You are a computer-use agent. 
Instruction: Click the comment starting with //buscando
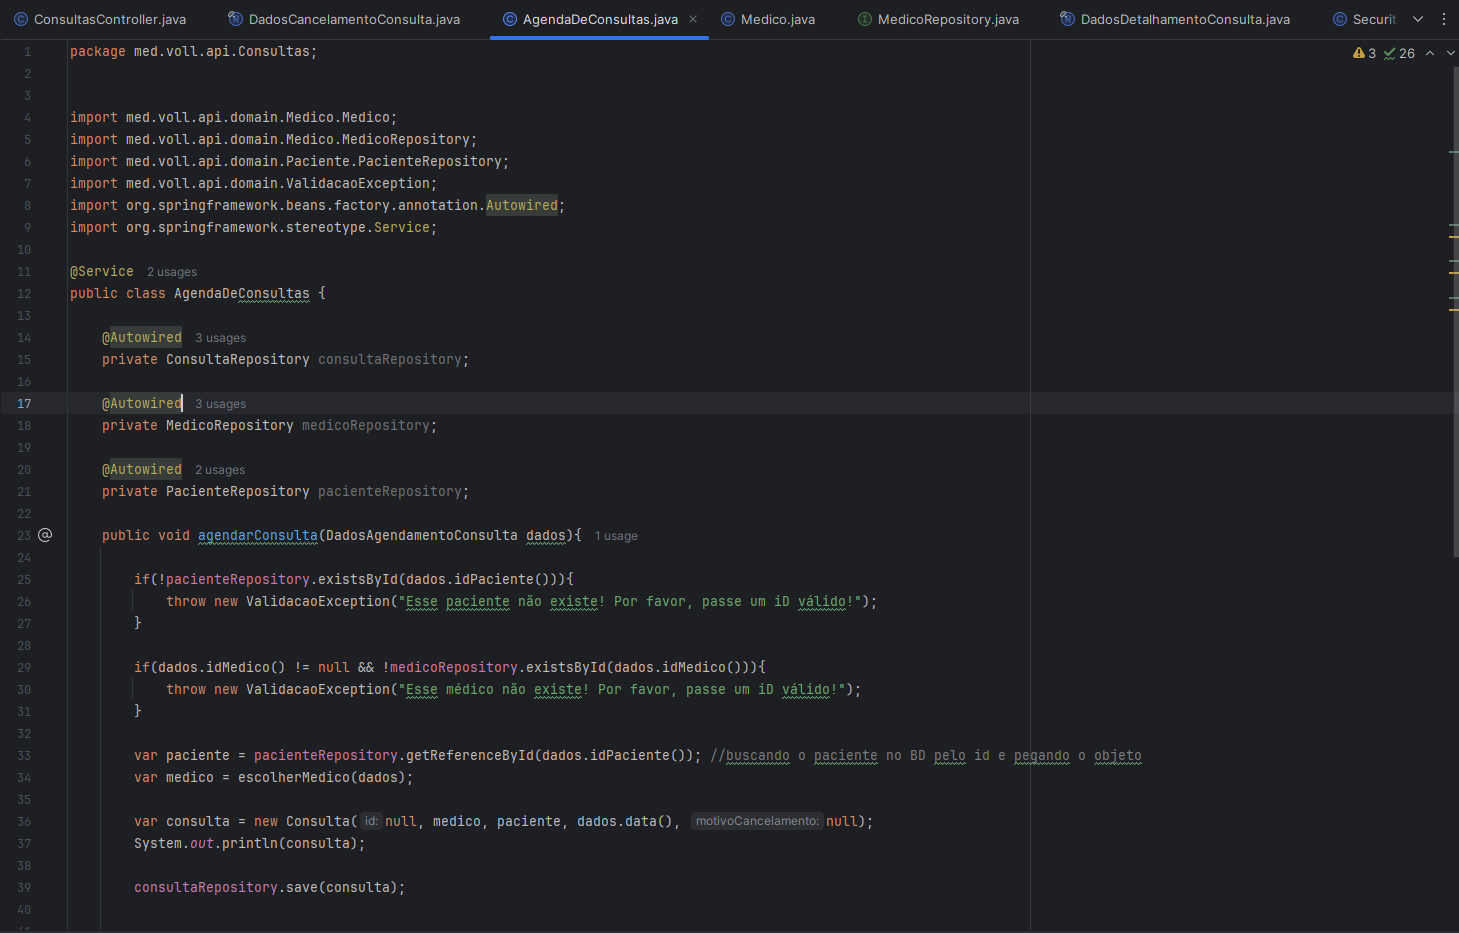click(926, 755)
